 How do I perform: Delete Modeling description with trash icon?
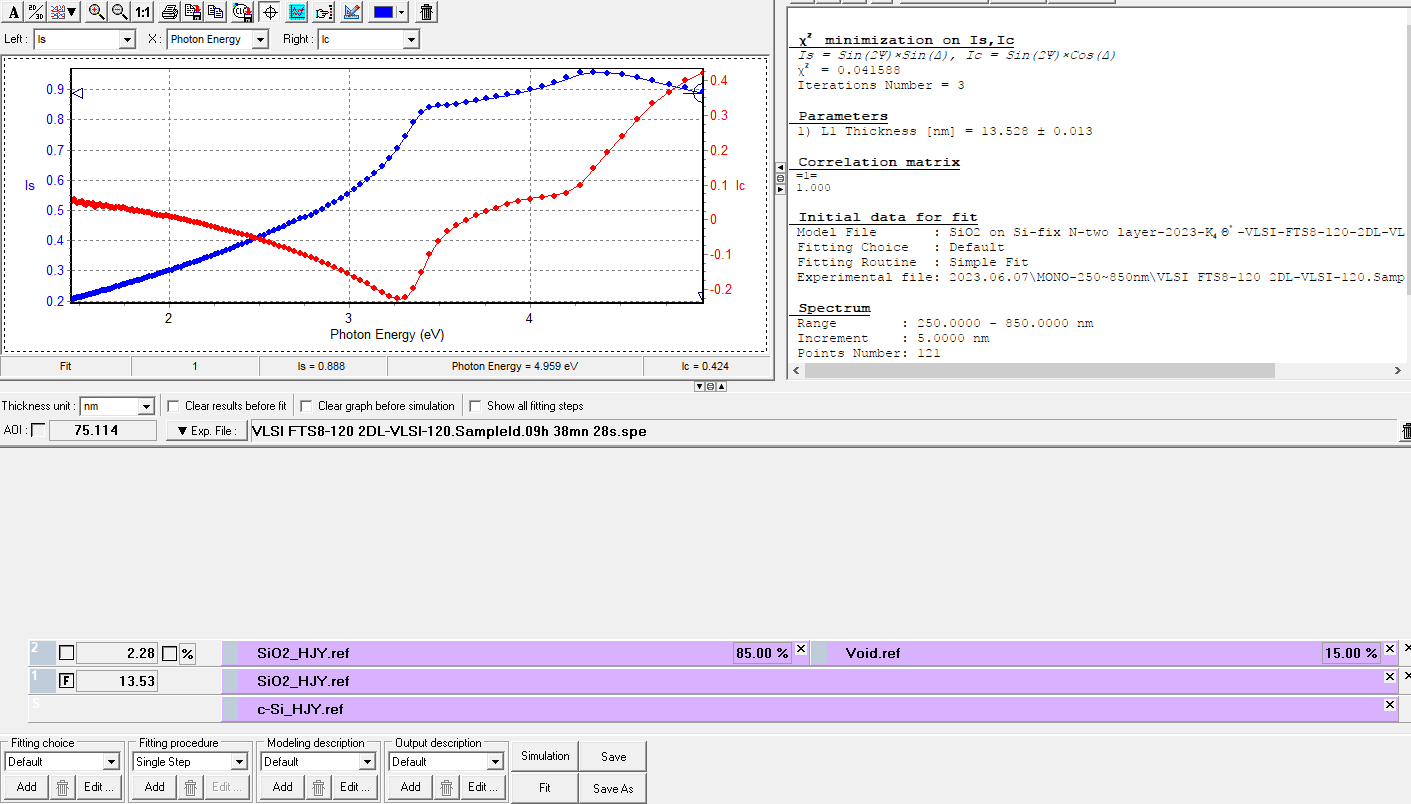[318, 787]
